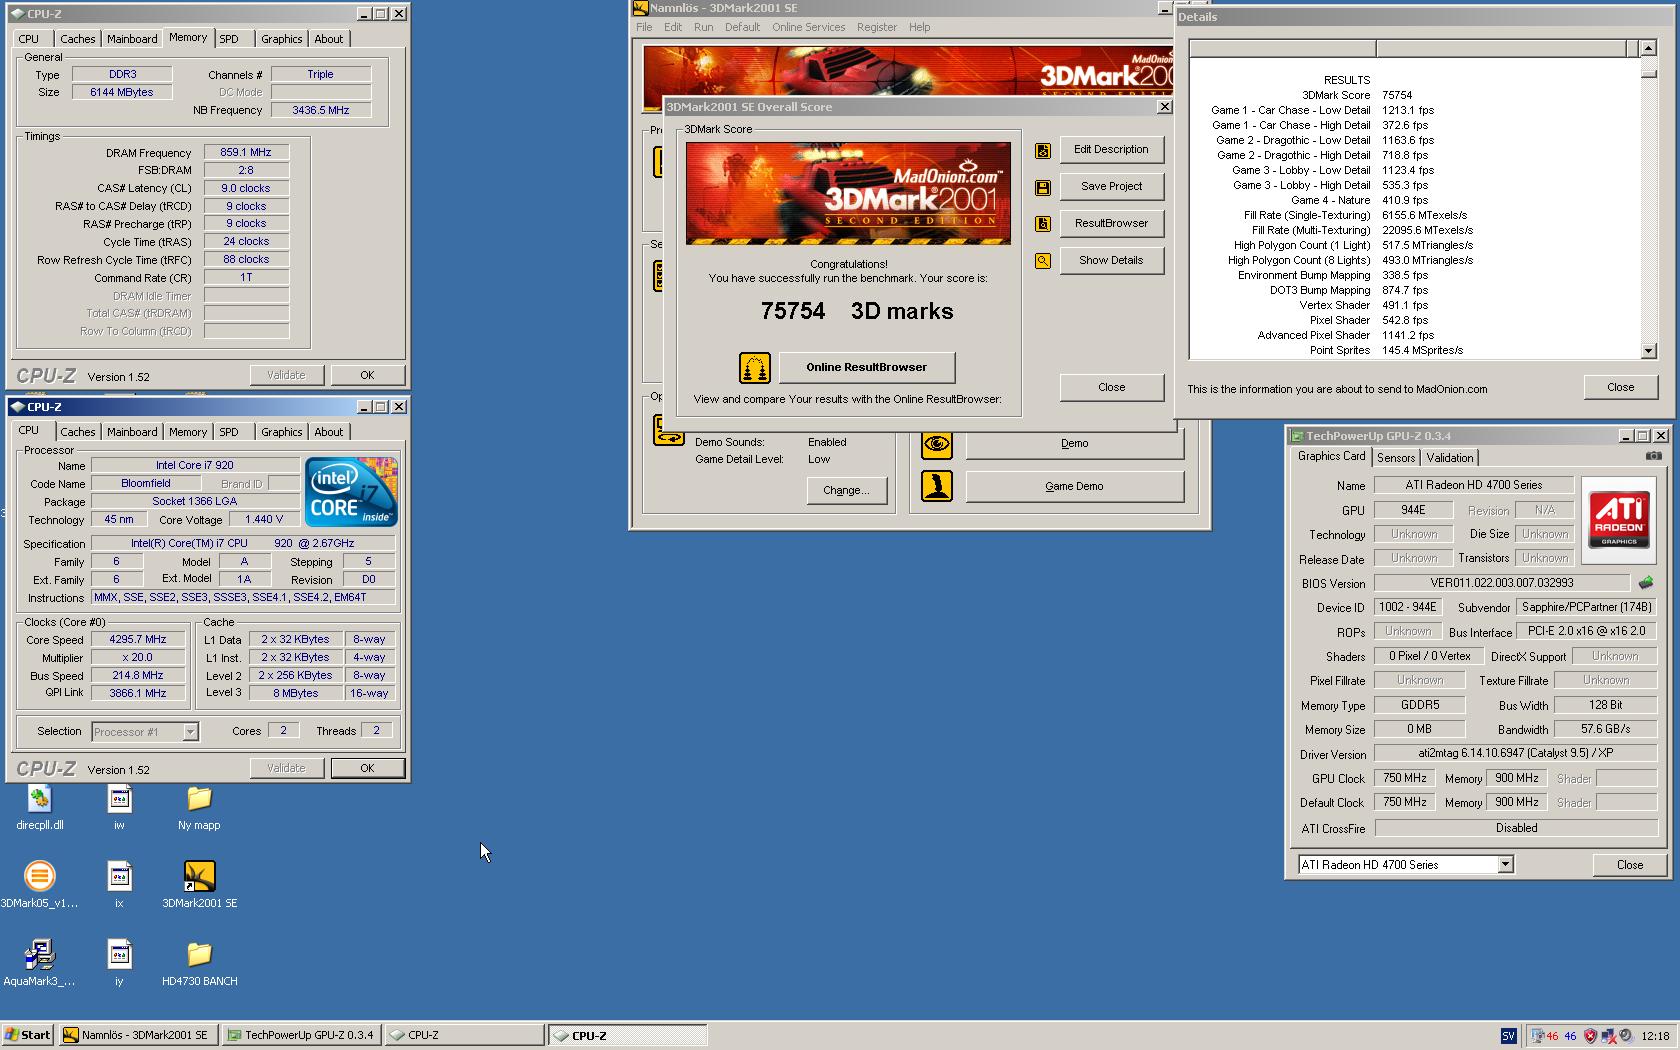Click the Details list scrollbar up arrow
Viewport: 1680px width, 1050px height.
click(x=1648, y=48)
